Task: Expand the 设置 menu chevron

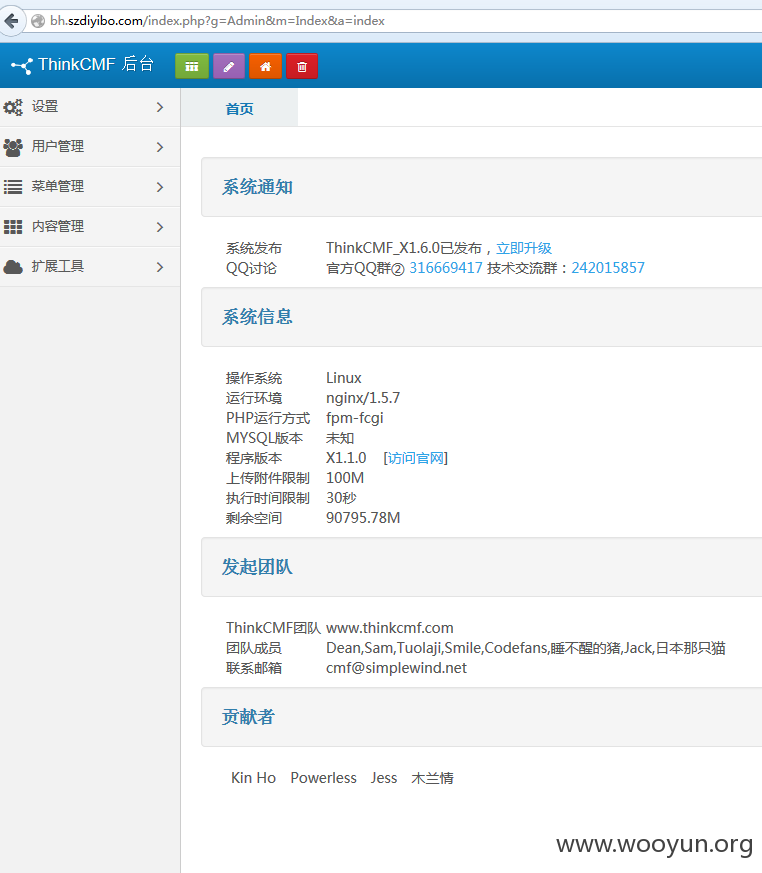Action: point(160,107)
